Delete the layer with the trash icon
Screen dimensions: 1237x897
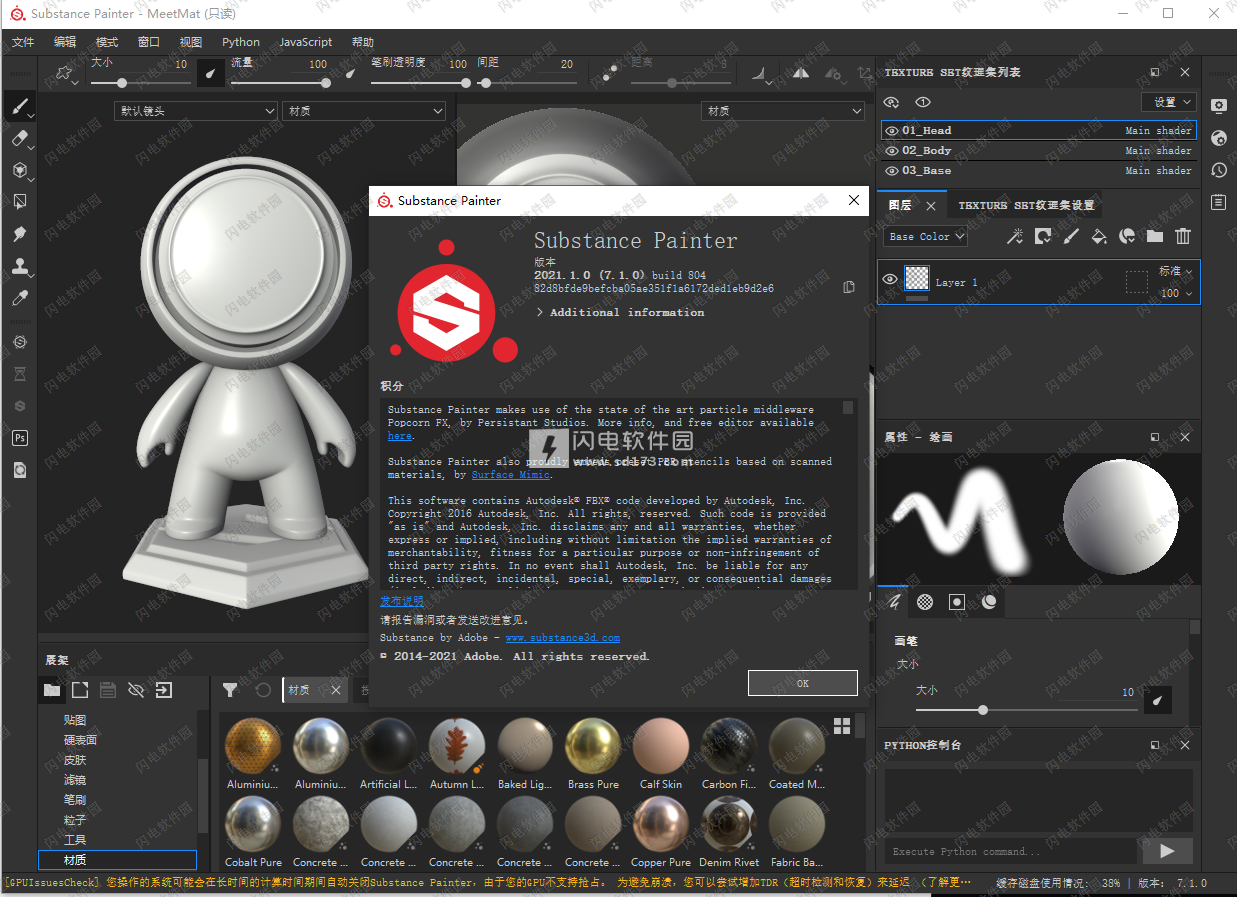pyautogui.click(x=1183, y=236)
